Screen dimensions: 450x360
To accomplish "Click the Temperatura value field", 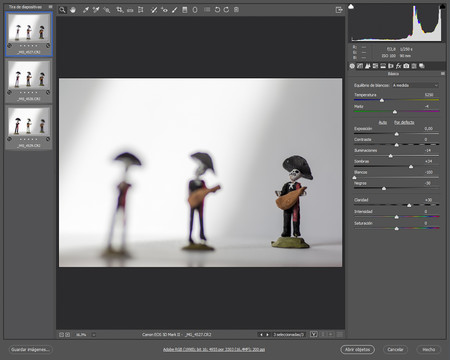I will (x=429, y=95).
